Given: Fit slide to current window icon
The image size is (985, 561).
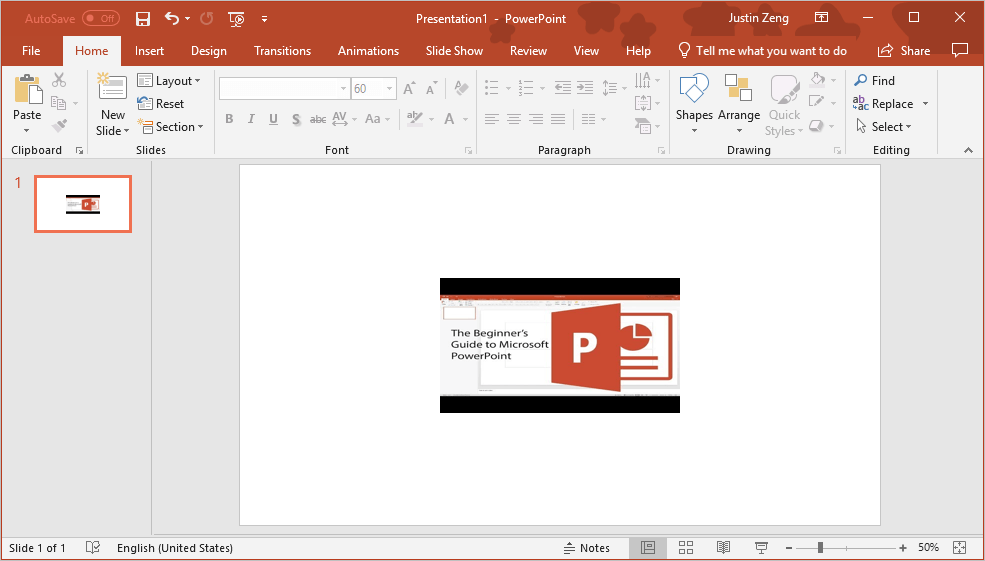Looking at the screenshot, I should [x=960, y=548].
